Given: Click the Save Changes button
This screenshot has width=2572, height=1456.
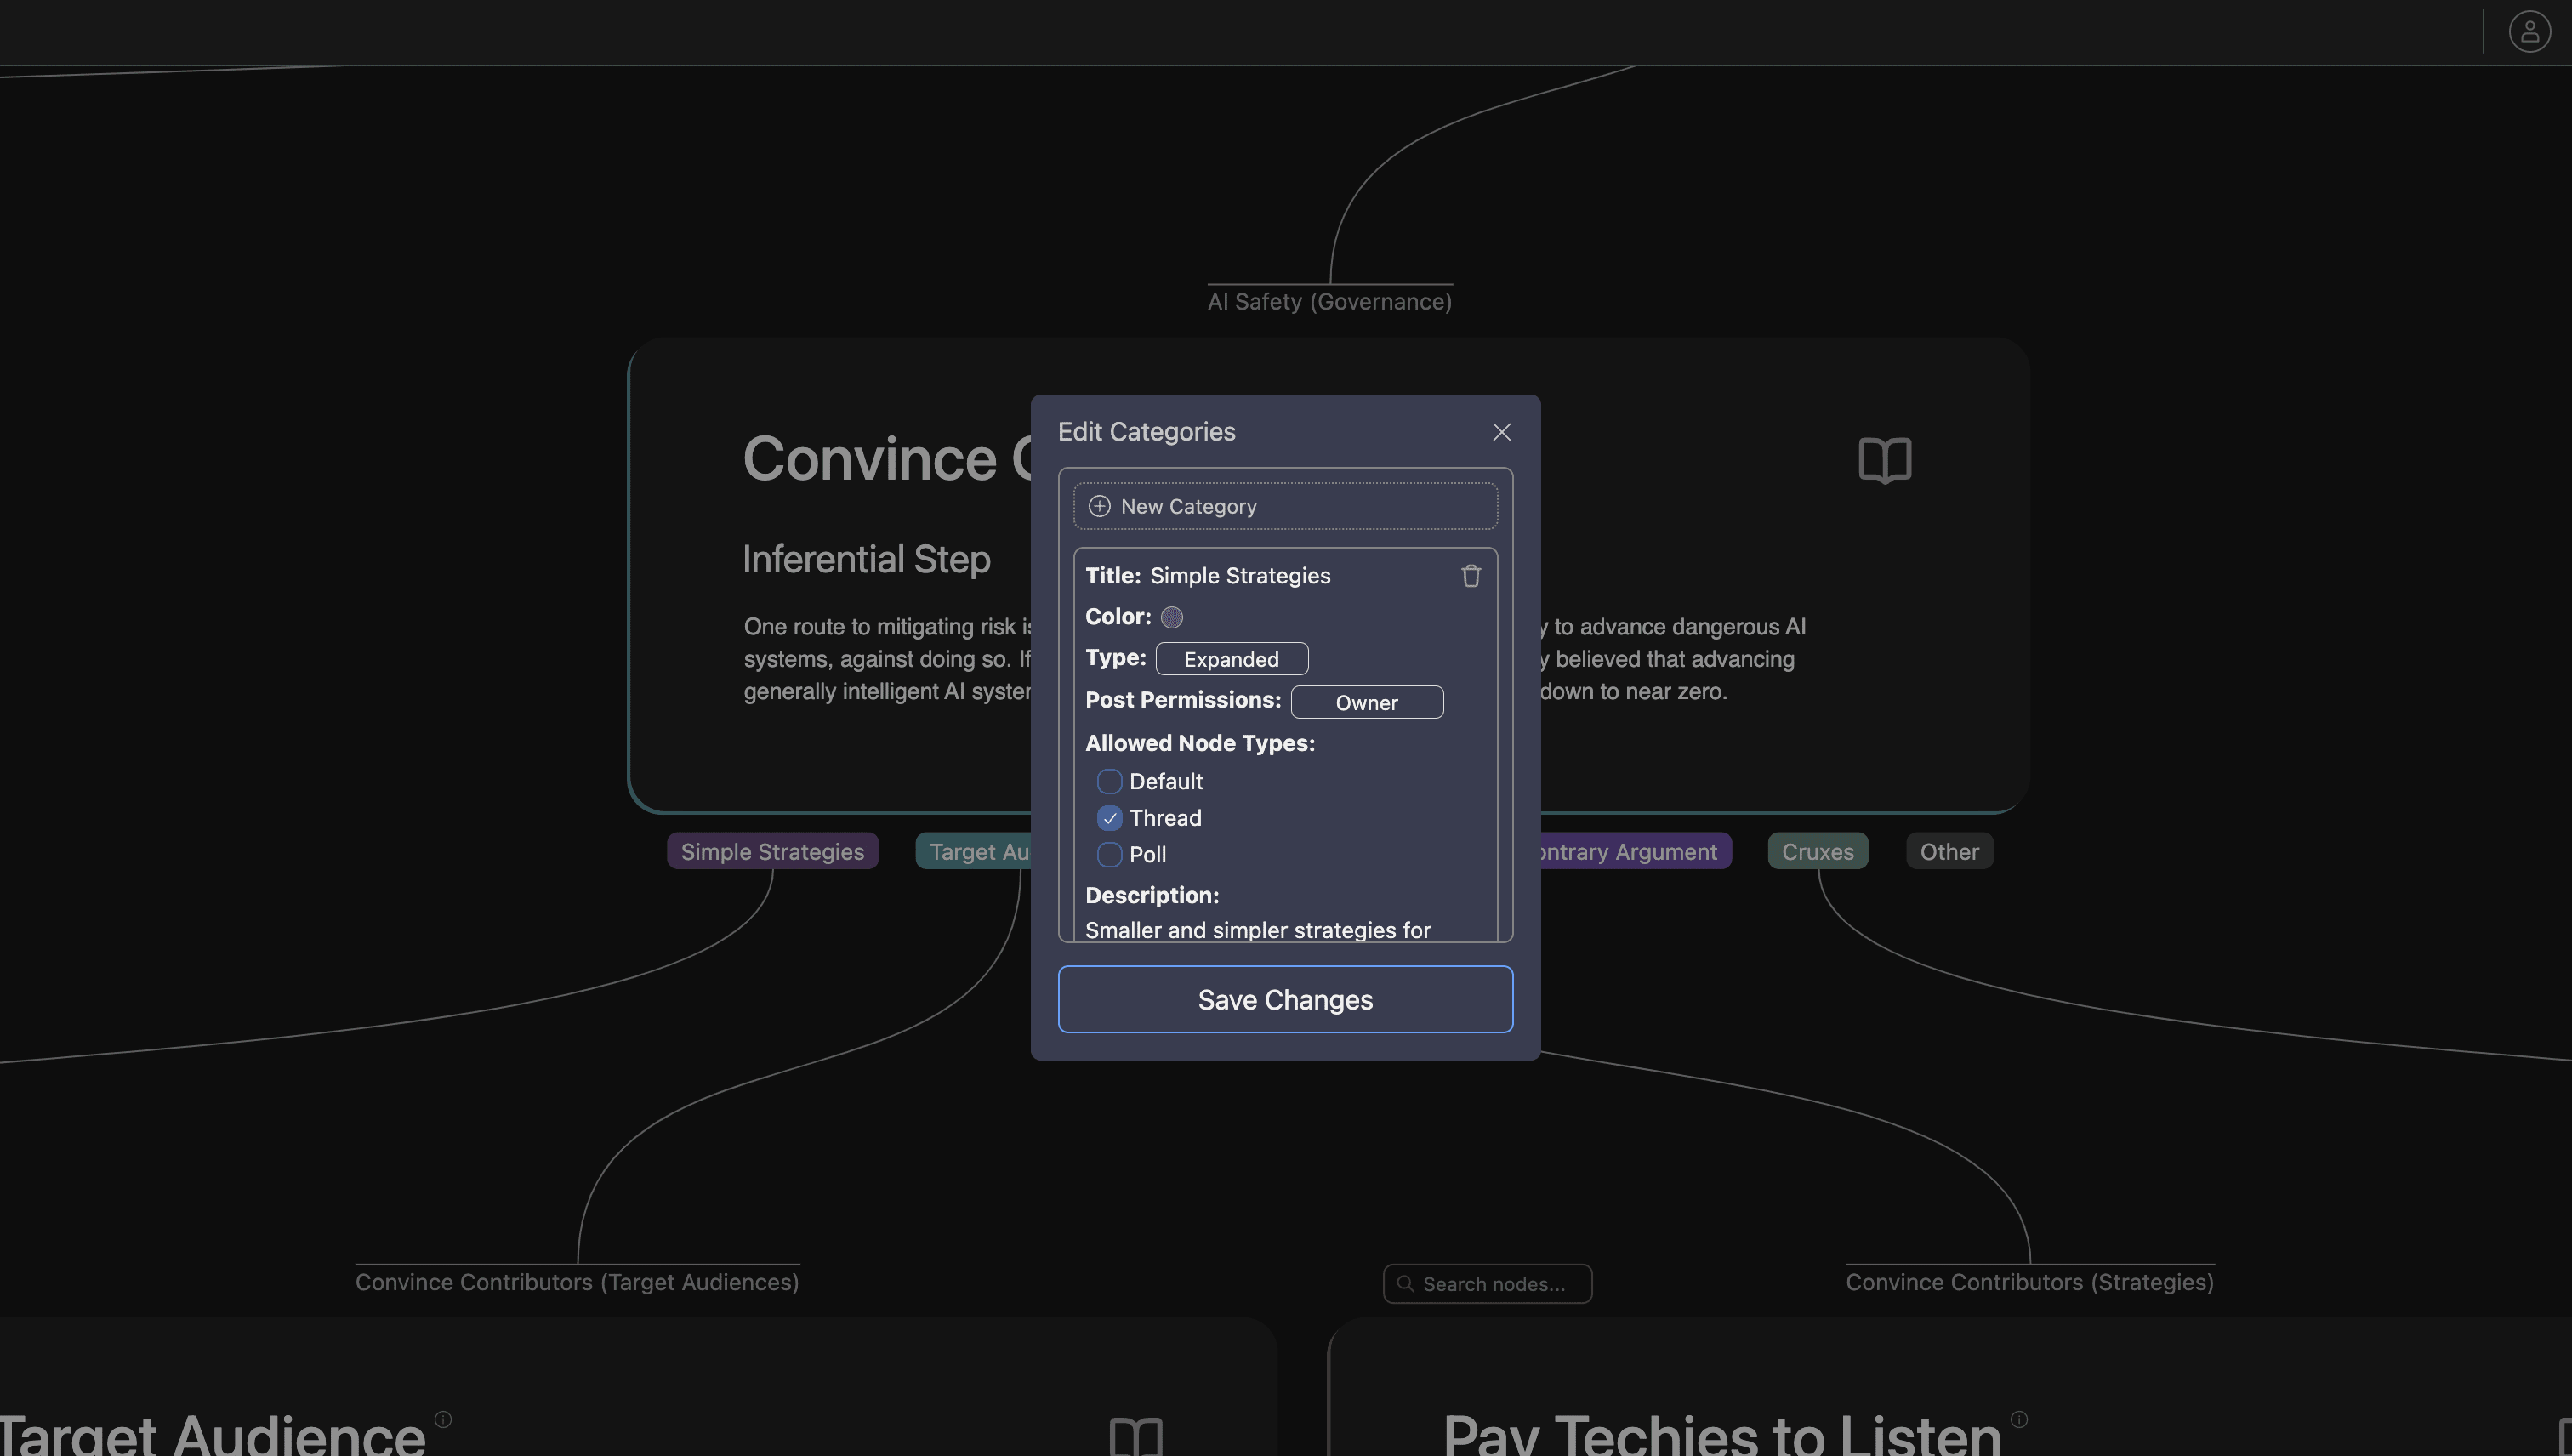Looking at the screenshot, I should 1285,999.
